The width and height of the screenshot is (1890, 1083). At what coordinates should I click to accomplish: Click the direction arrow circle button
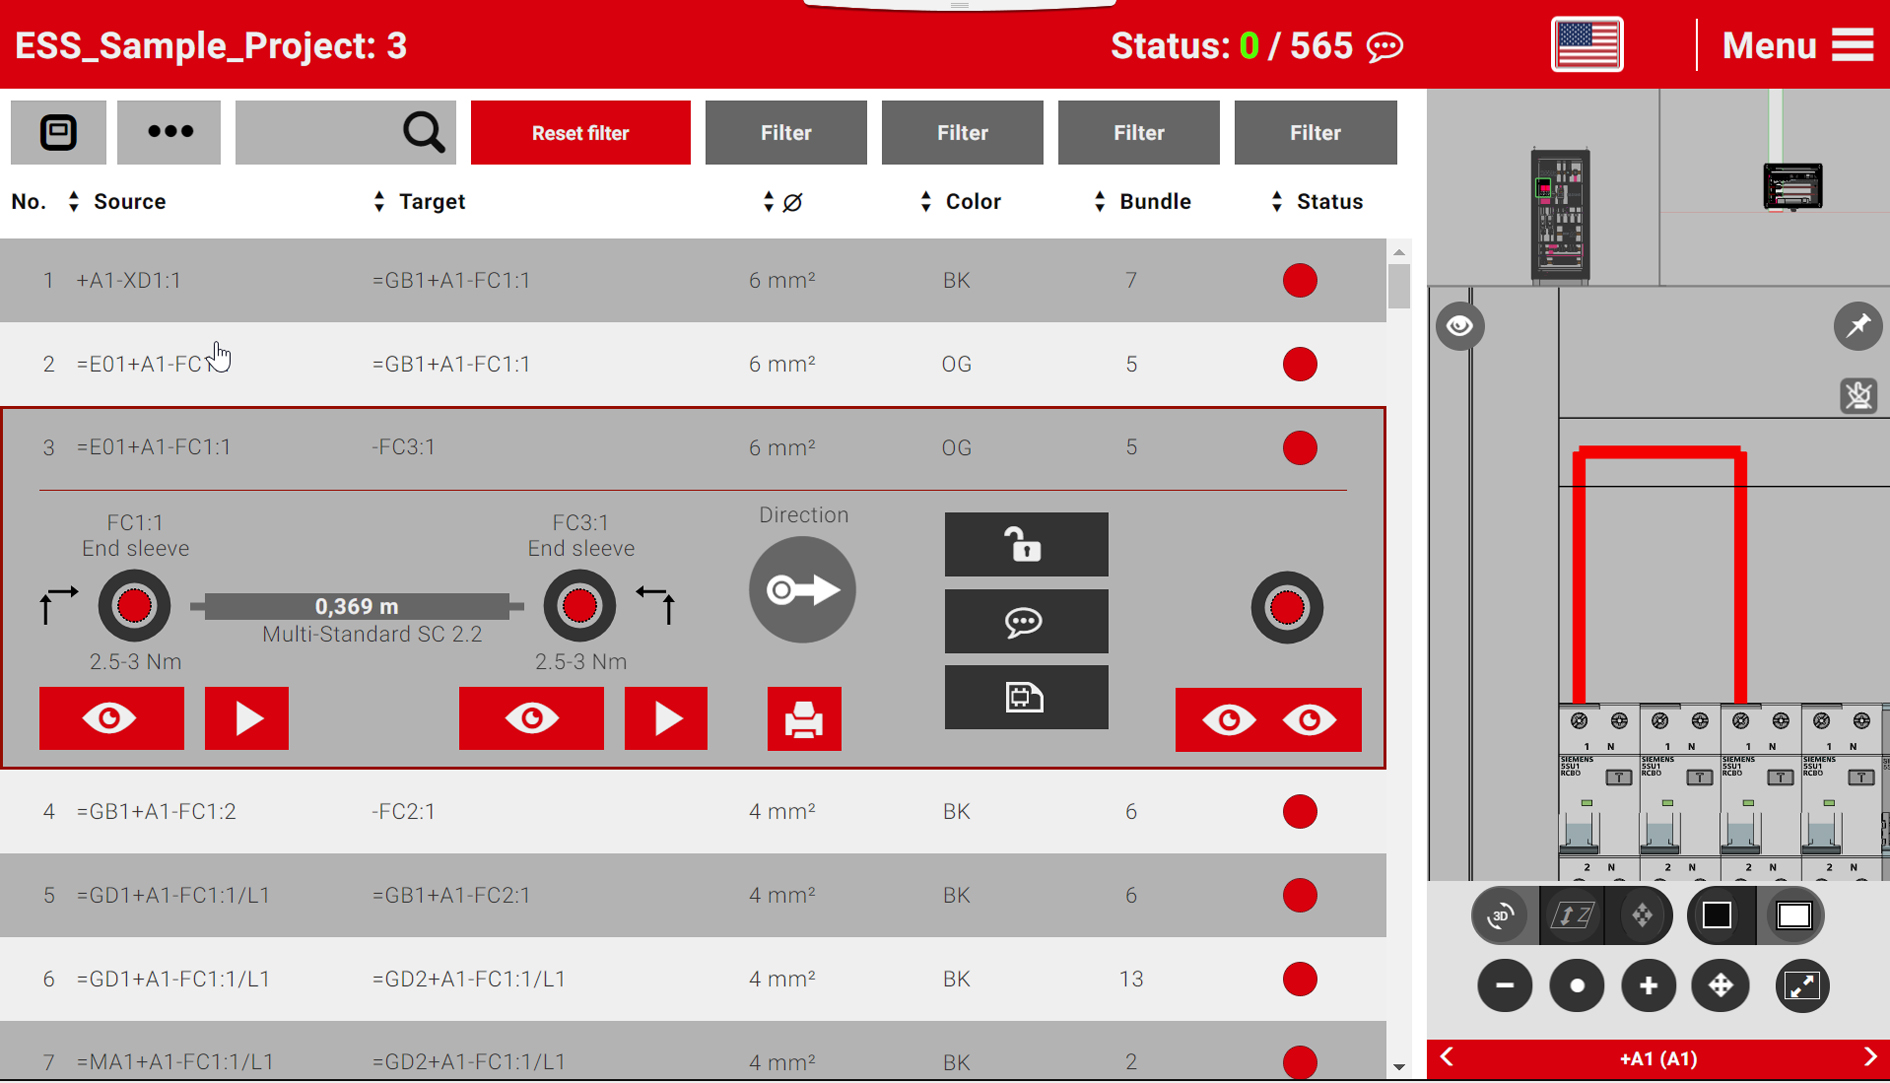(x=802, y=590)
